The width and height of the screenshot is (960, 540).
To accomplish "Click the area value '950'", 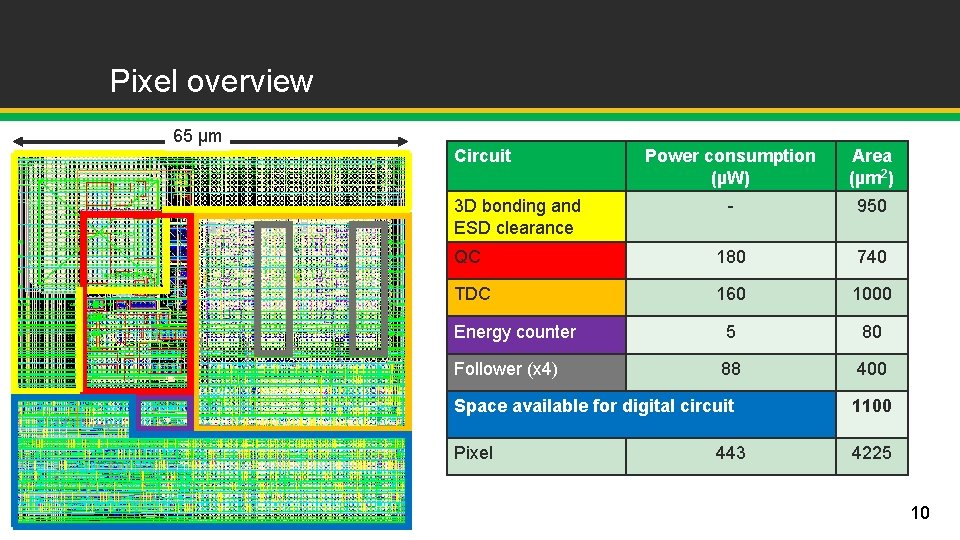I will pyautogui.click(x=872, y=206).
